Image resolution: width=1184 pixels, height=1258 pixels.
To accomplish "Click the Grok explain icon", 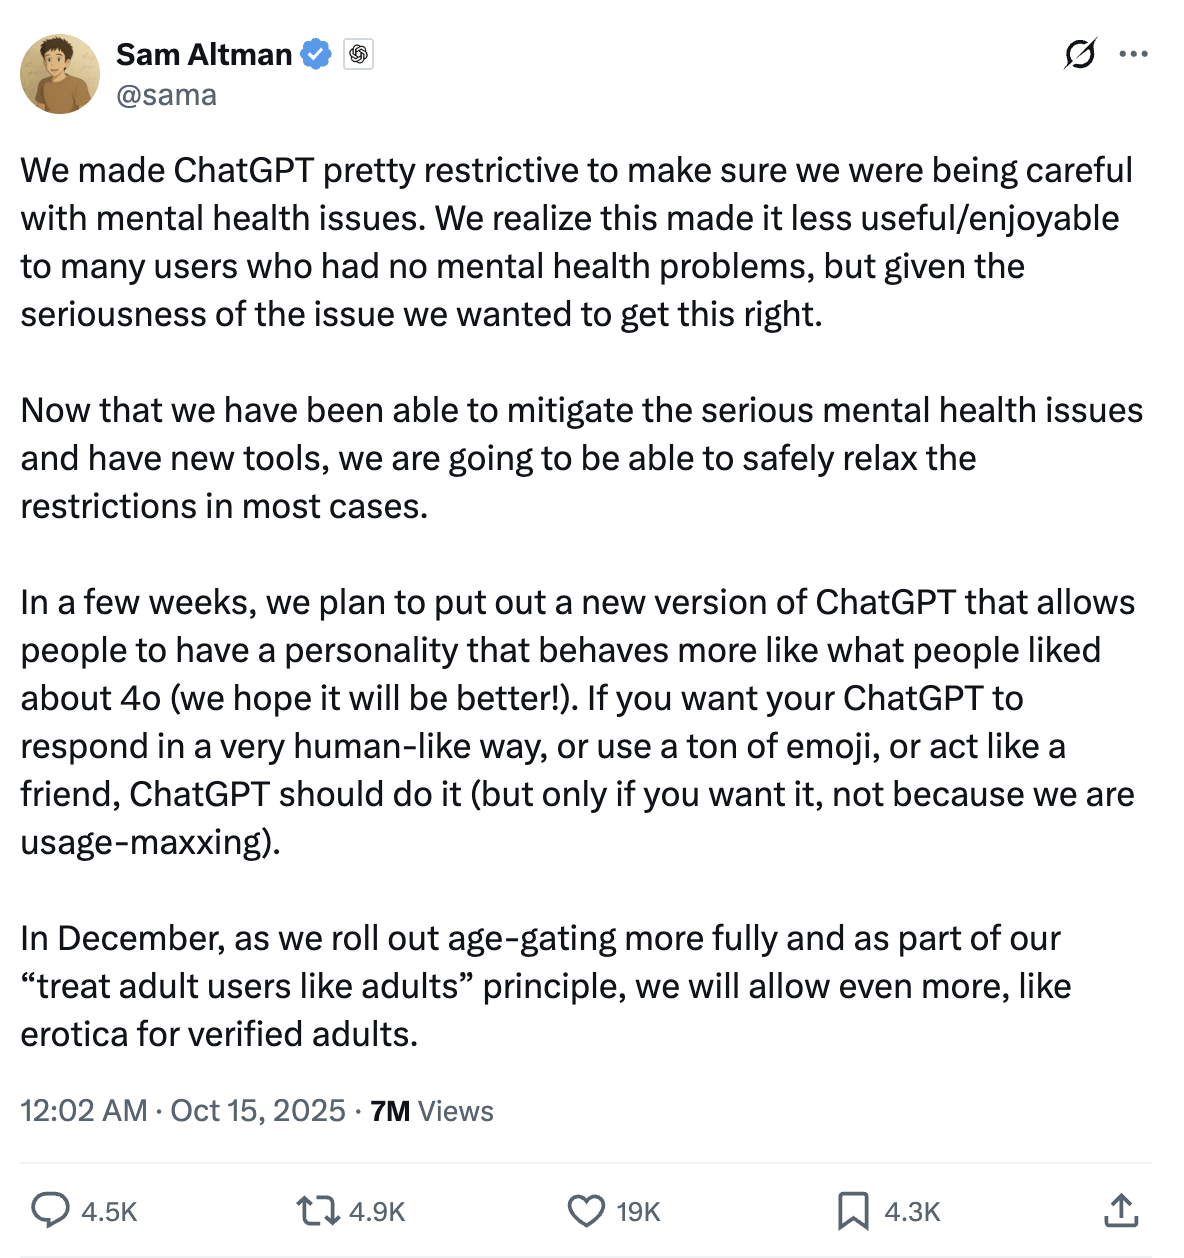I will (1080, 54).
